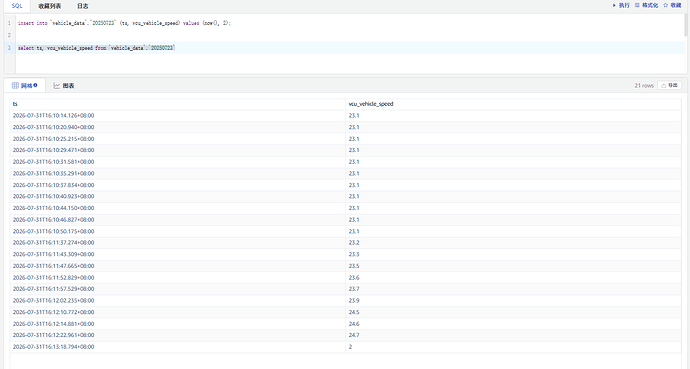
Task: Open the 日志 tab
Action: click(83, 6)
